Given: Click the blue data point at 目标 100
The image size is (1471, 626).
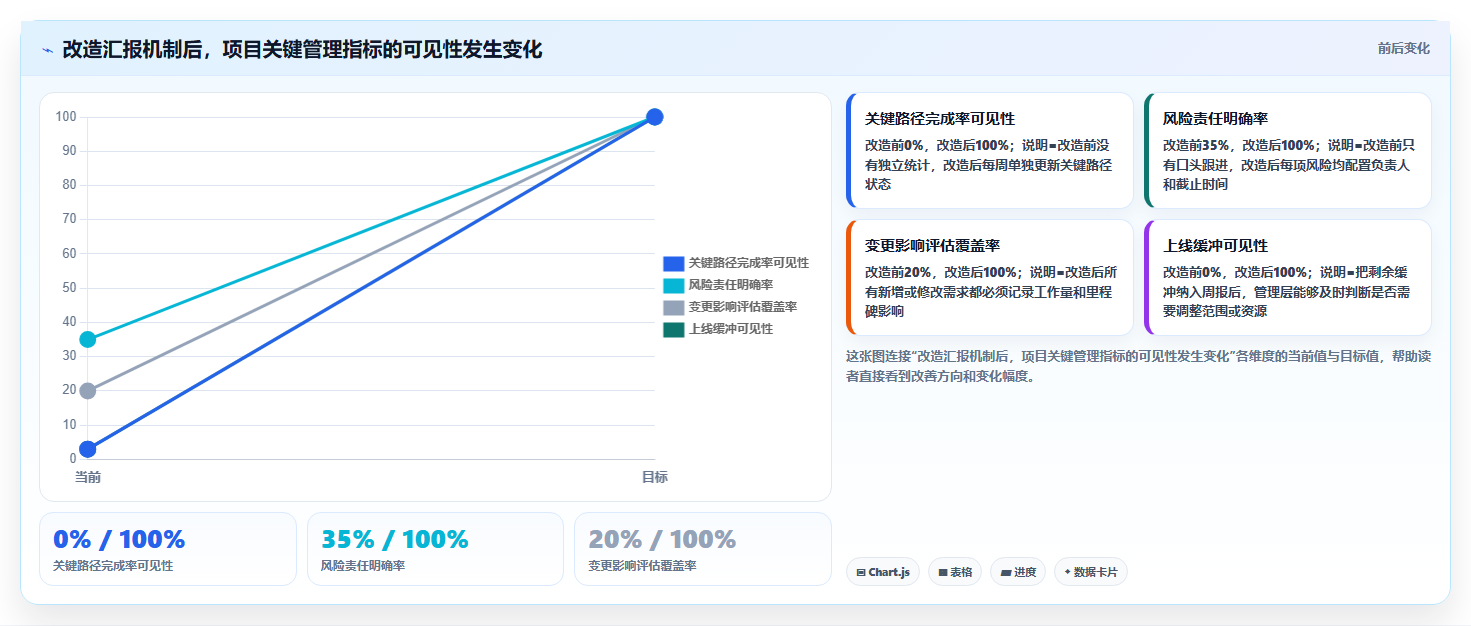Looking at the screenshot, I should click(655, 117).
